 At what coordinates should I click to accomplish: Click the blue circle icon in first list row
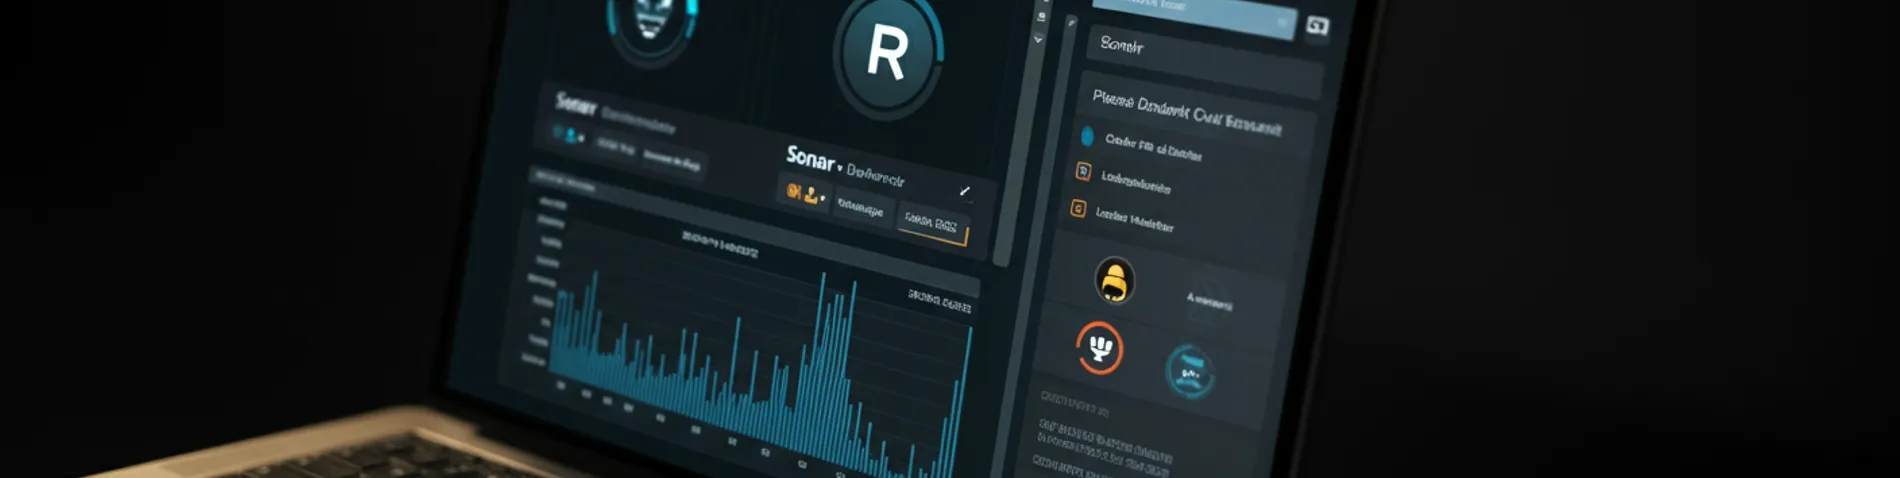[x=1088, y=136]
